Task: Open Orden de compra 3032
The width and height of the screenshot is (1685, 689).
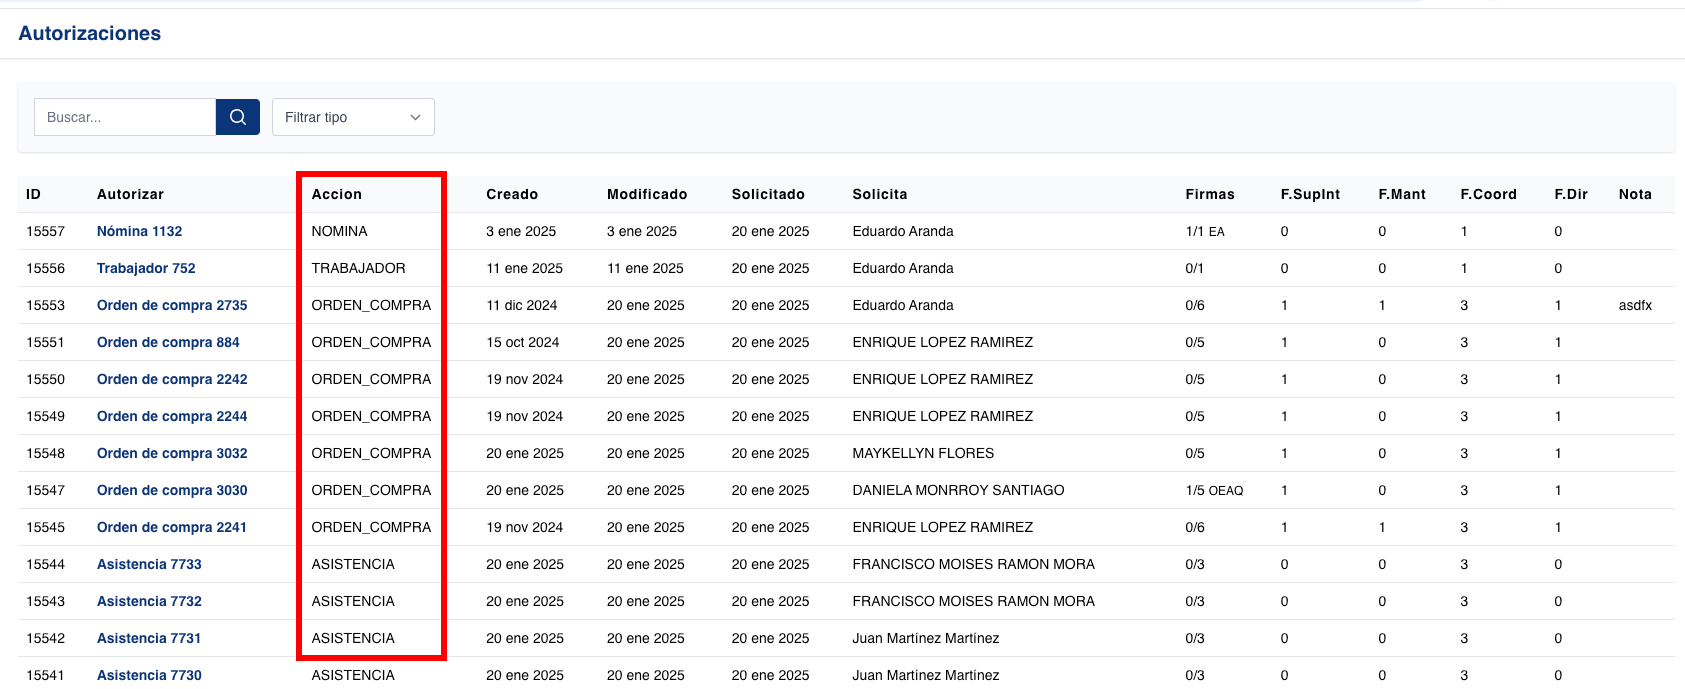Action: pos(172,453)
